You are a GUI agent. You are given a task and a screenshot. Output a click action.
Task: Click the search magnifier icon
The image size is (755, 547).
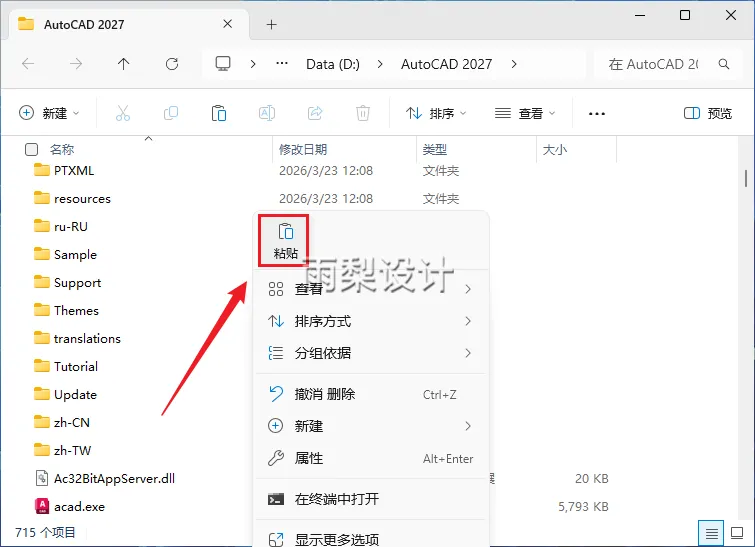tap(724, 64)
